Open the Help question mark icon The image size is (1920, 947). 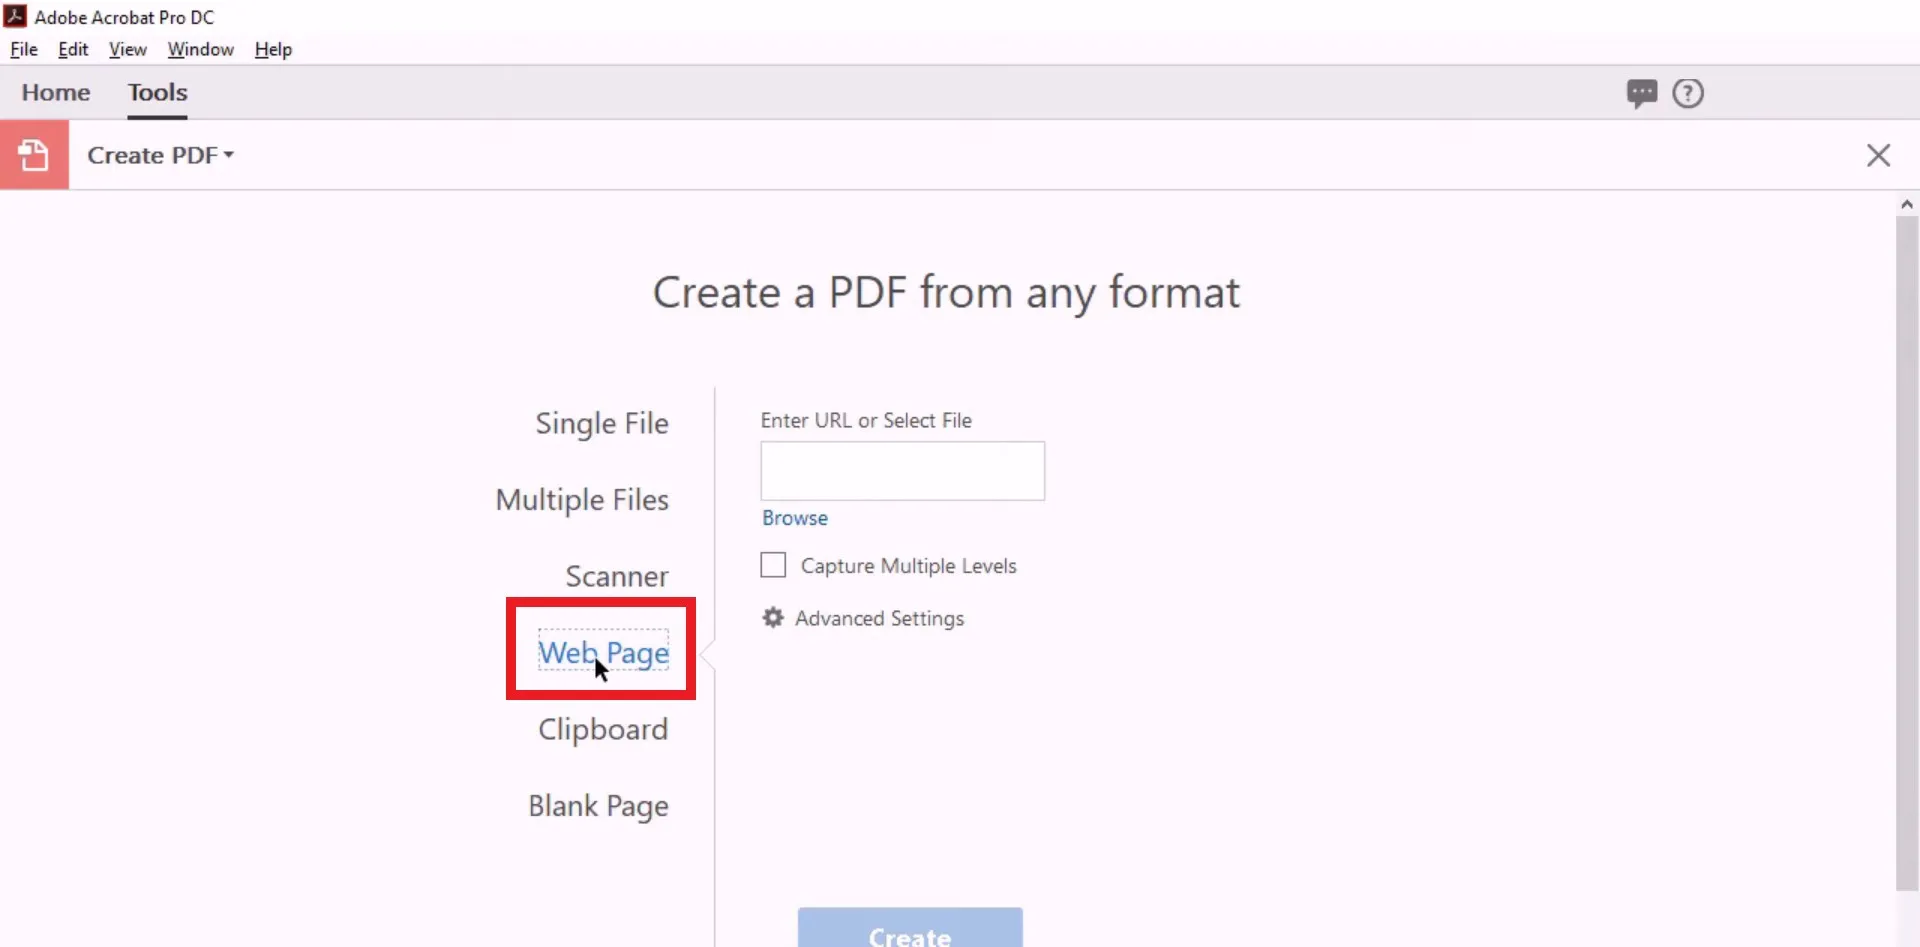[x=1688, y=93]
